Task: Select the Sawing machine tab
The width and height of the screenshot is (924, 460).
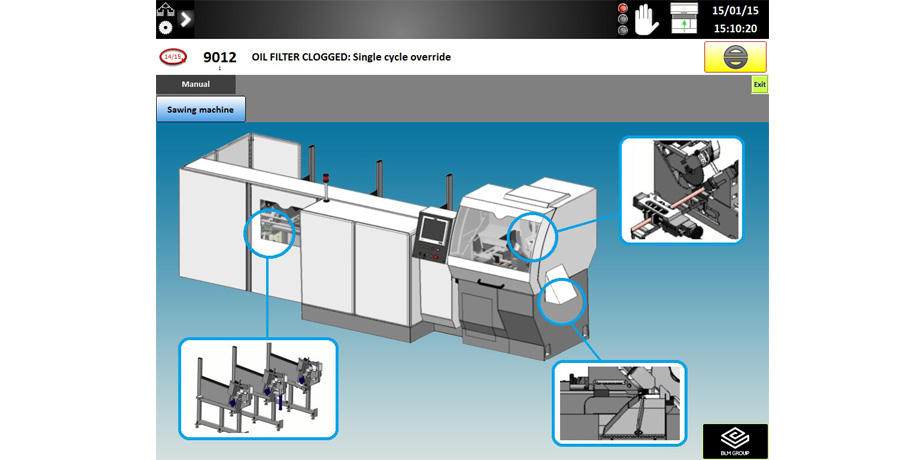Action: pos(201,109)
